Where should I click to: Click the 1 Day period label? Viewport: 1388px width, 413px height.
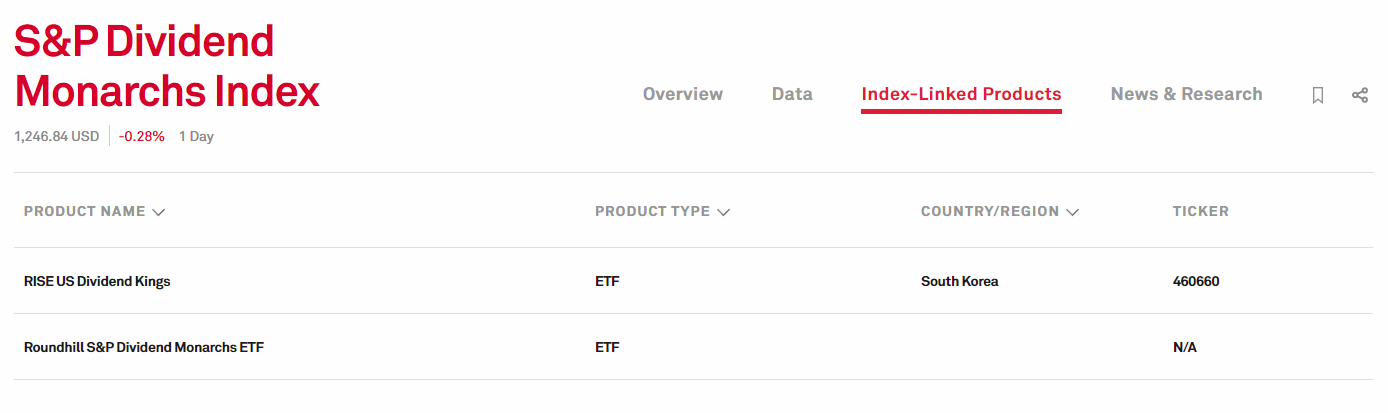196,137
